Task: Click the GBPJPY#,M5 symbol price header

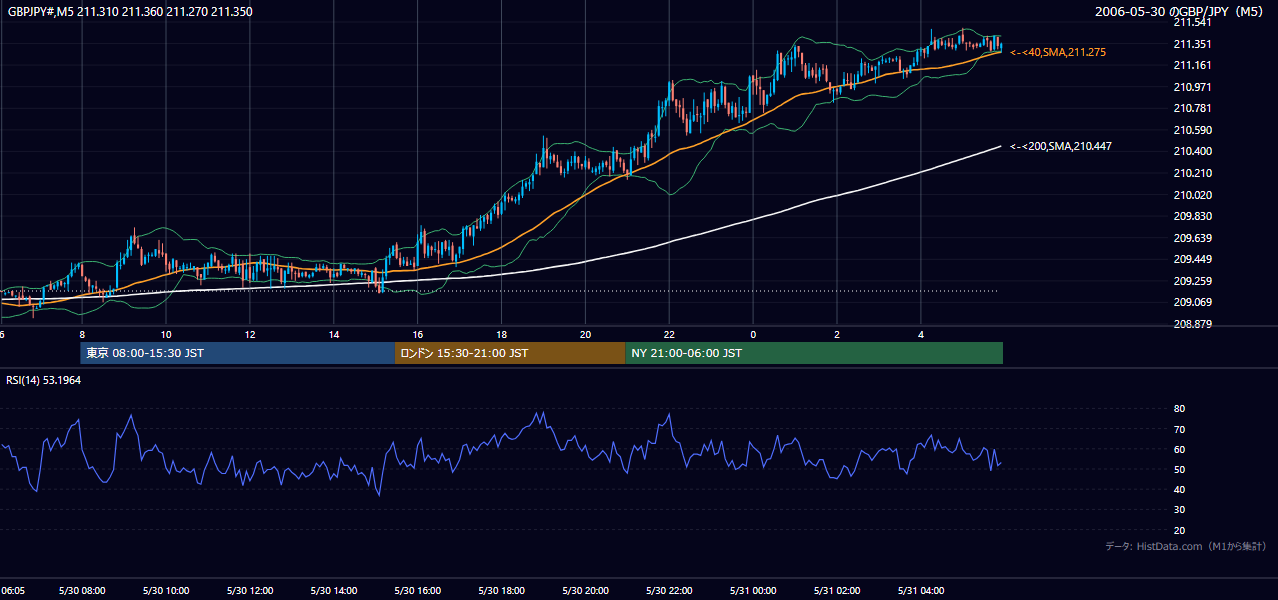Action: pyautogui.click(x=130, y=12)
